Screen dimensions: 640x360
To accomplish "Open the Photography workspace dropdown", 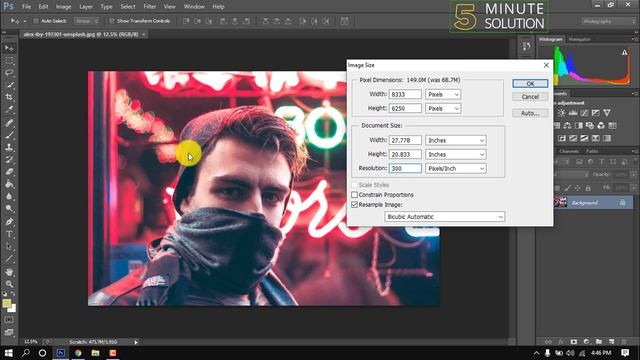I will (608, 21).
